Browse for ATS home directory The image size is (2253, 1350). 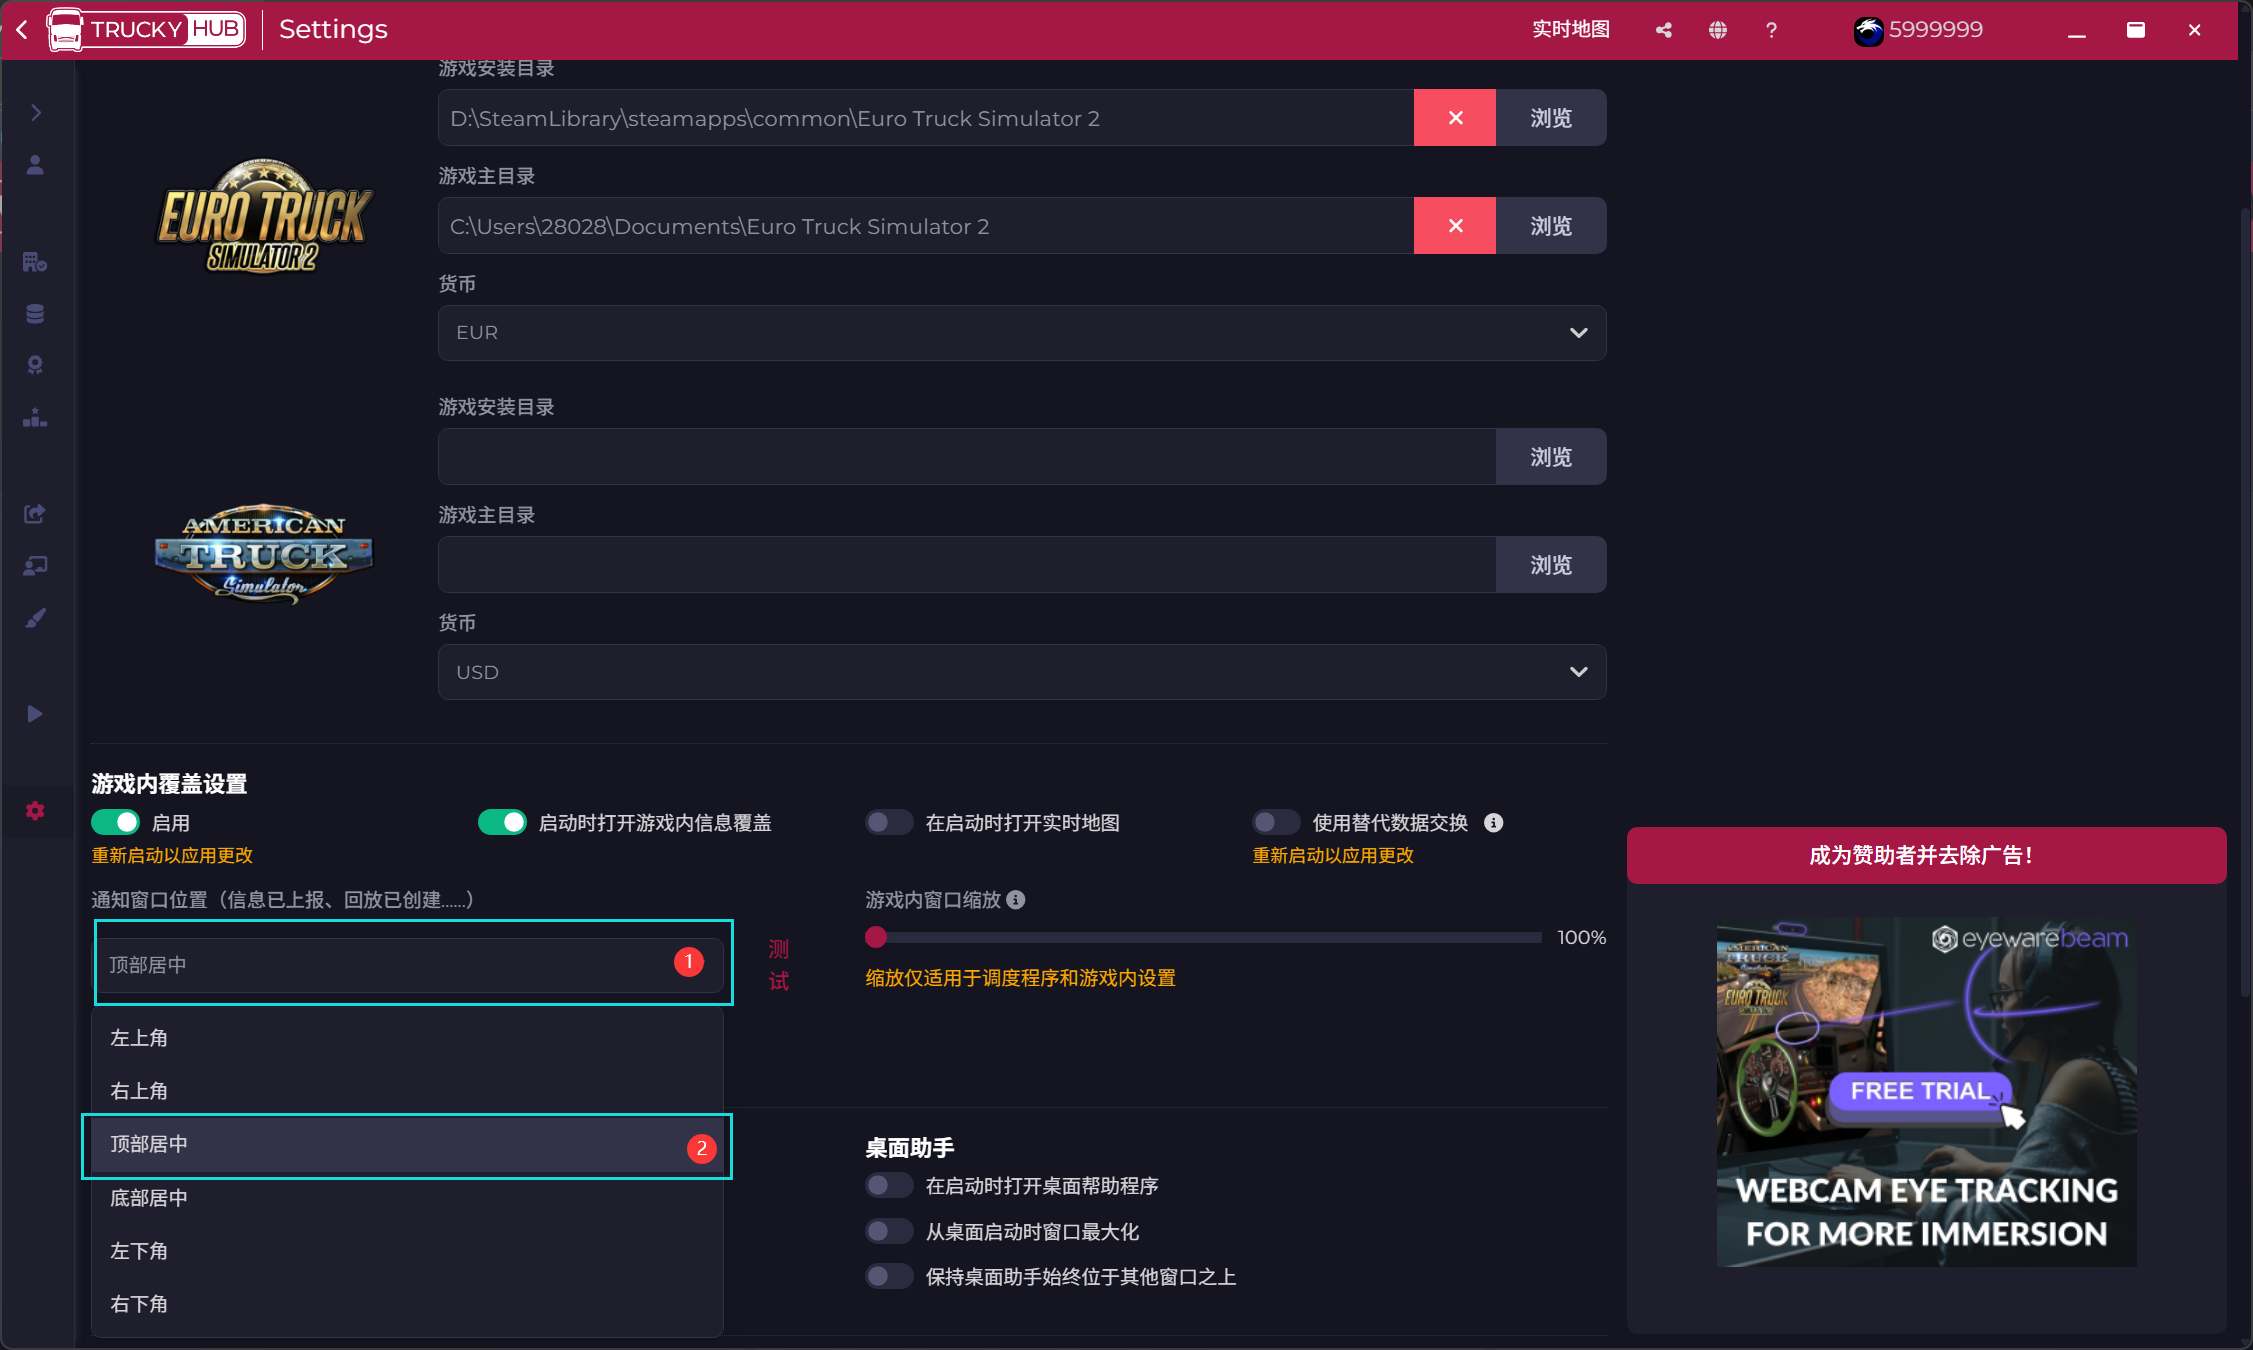(1551, 565)
